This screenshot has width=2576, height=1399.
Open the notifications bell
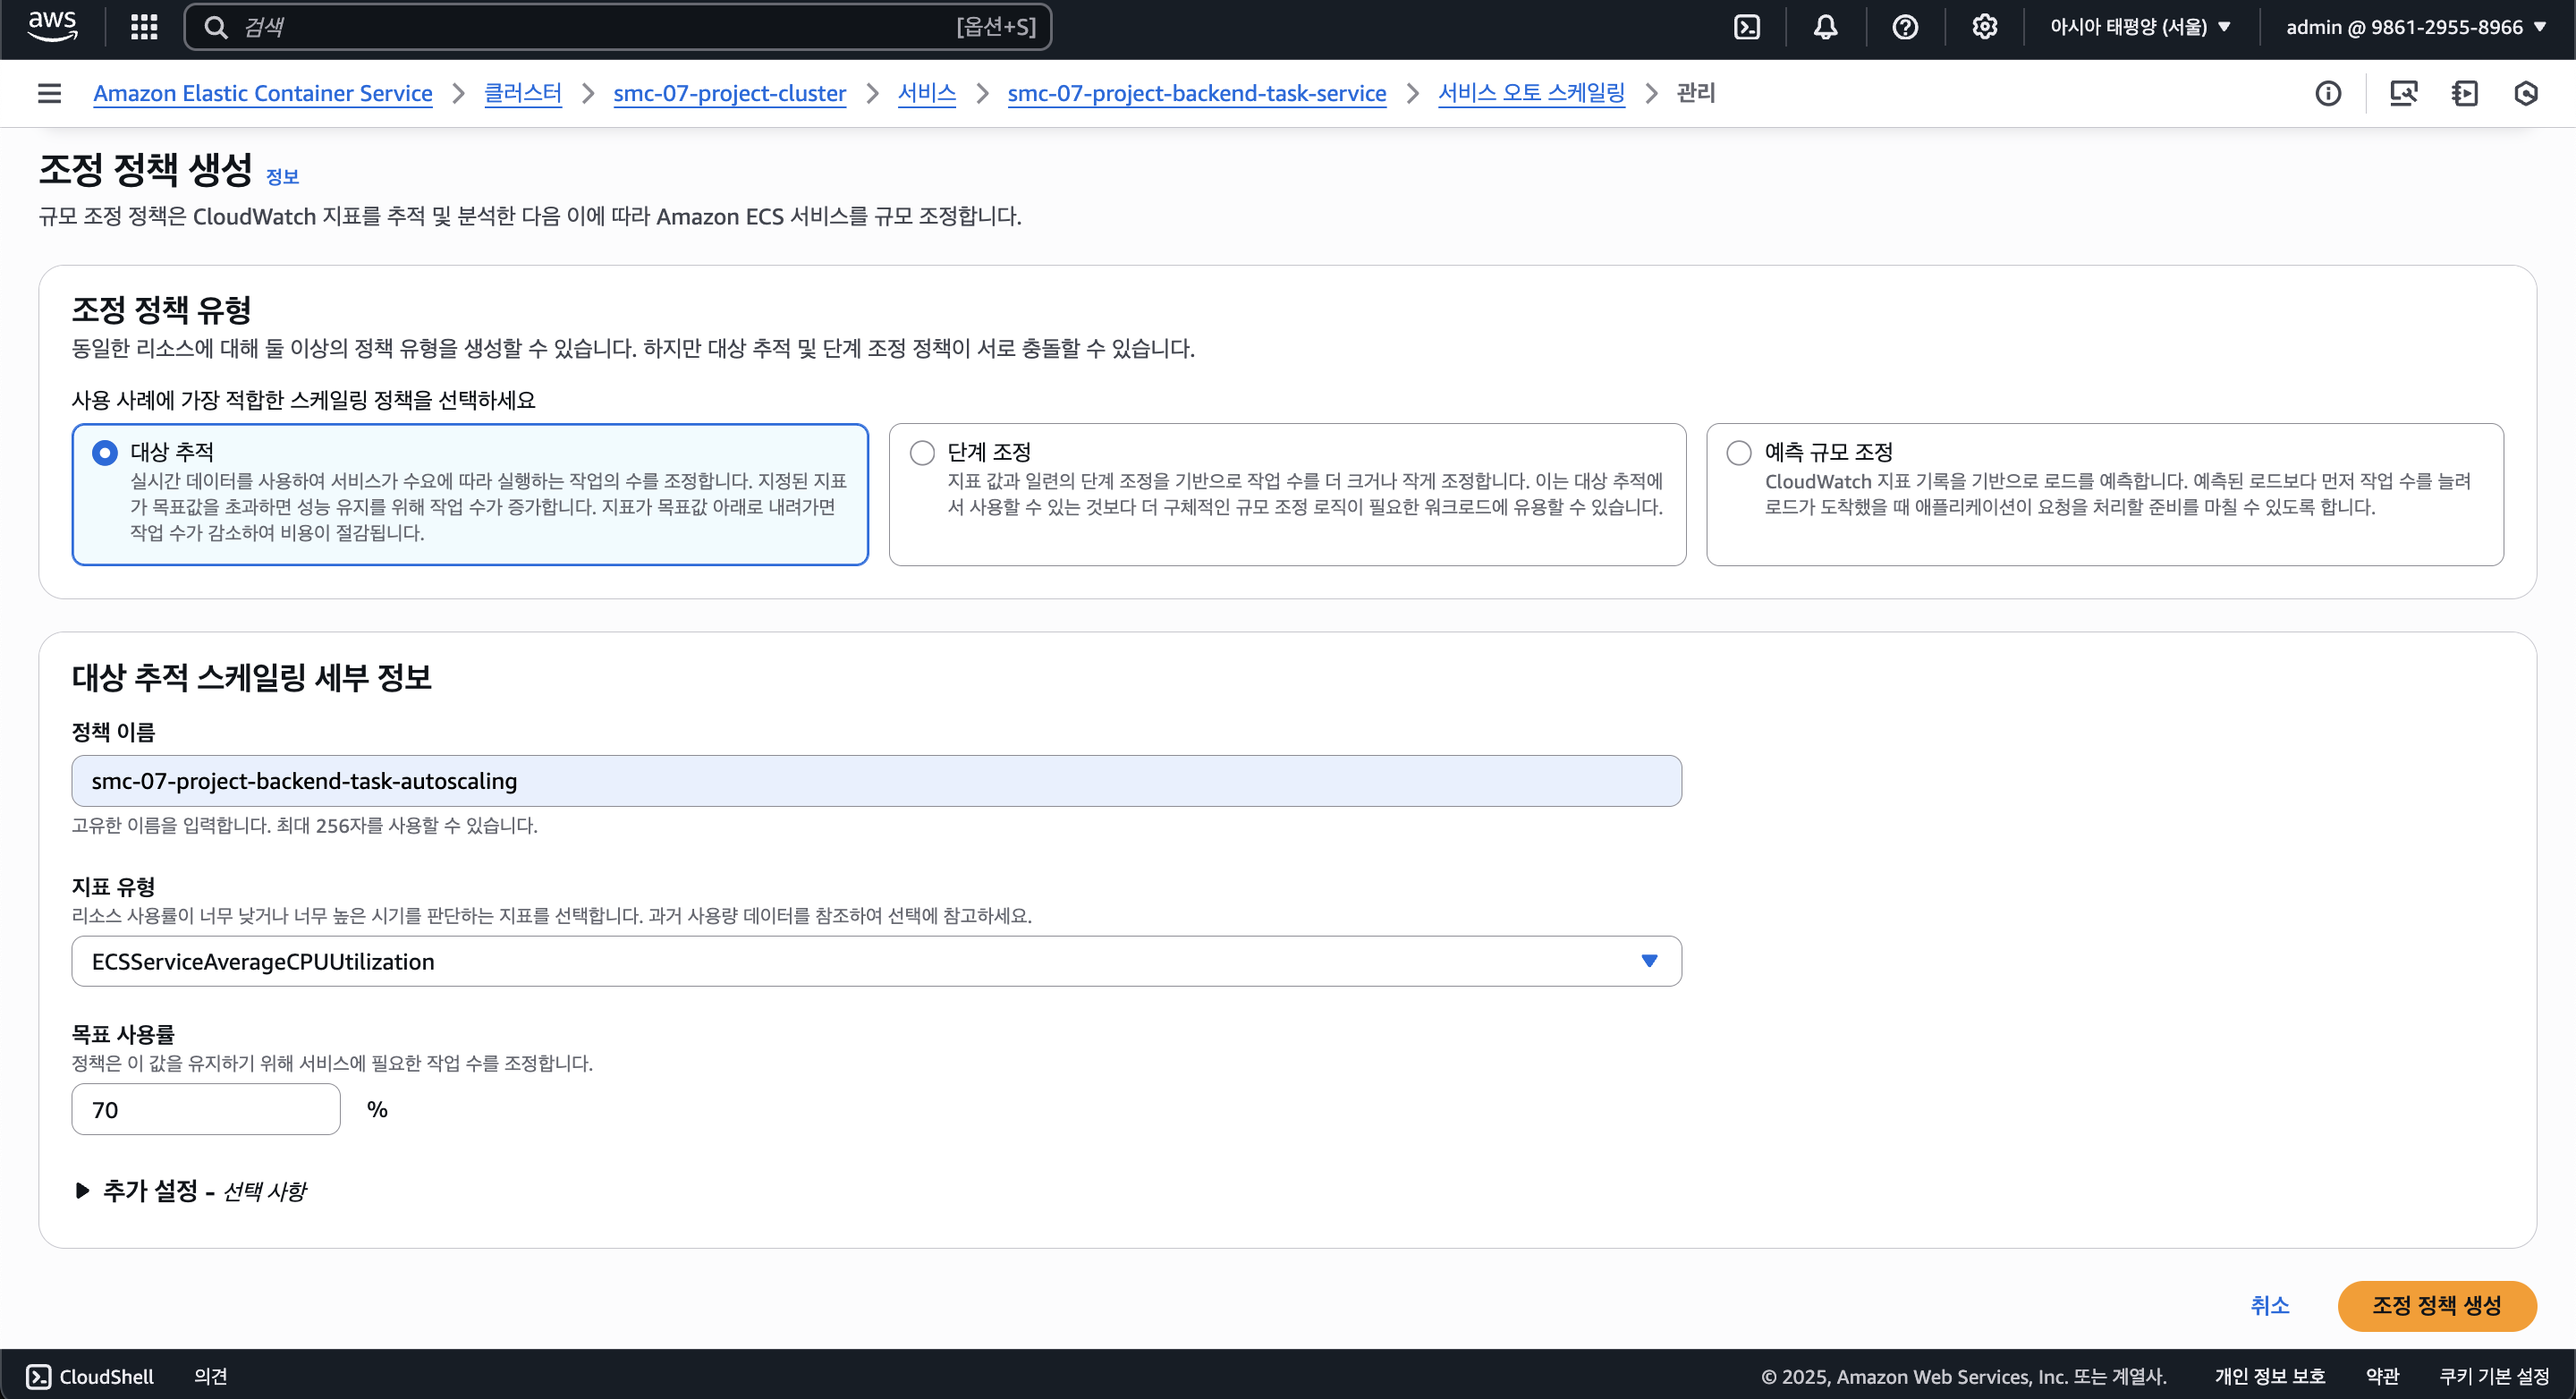[1825, 27]
